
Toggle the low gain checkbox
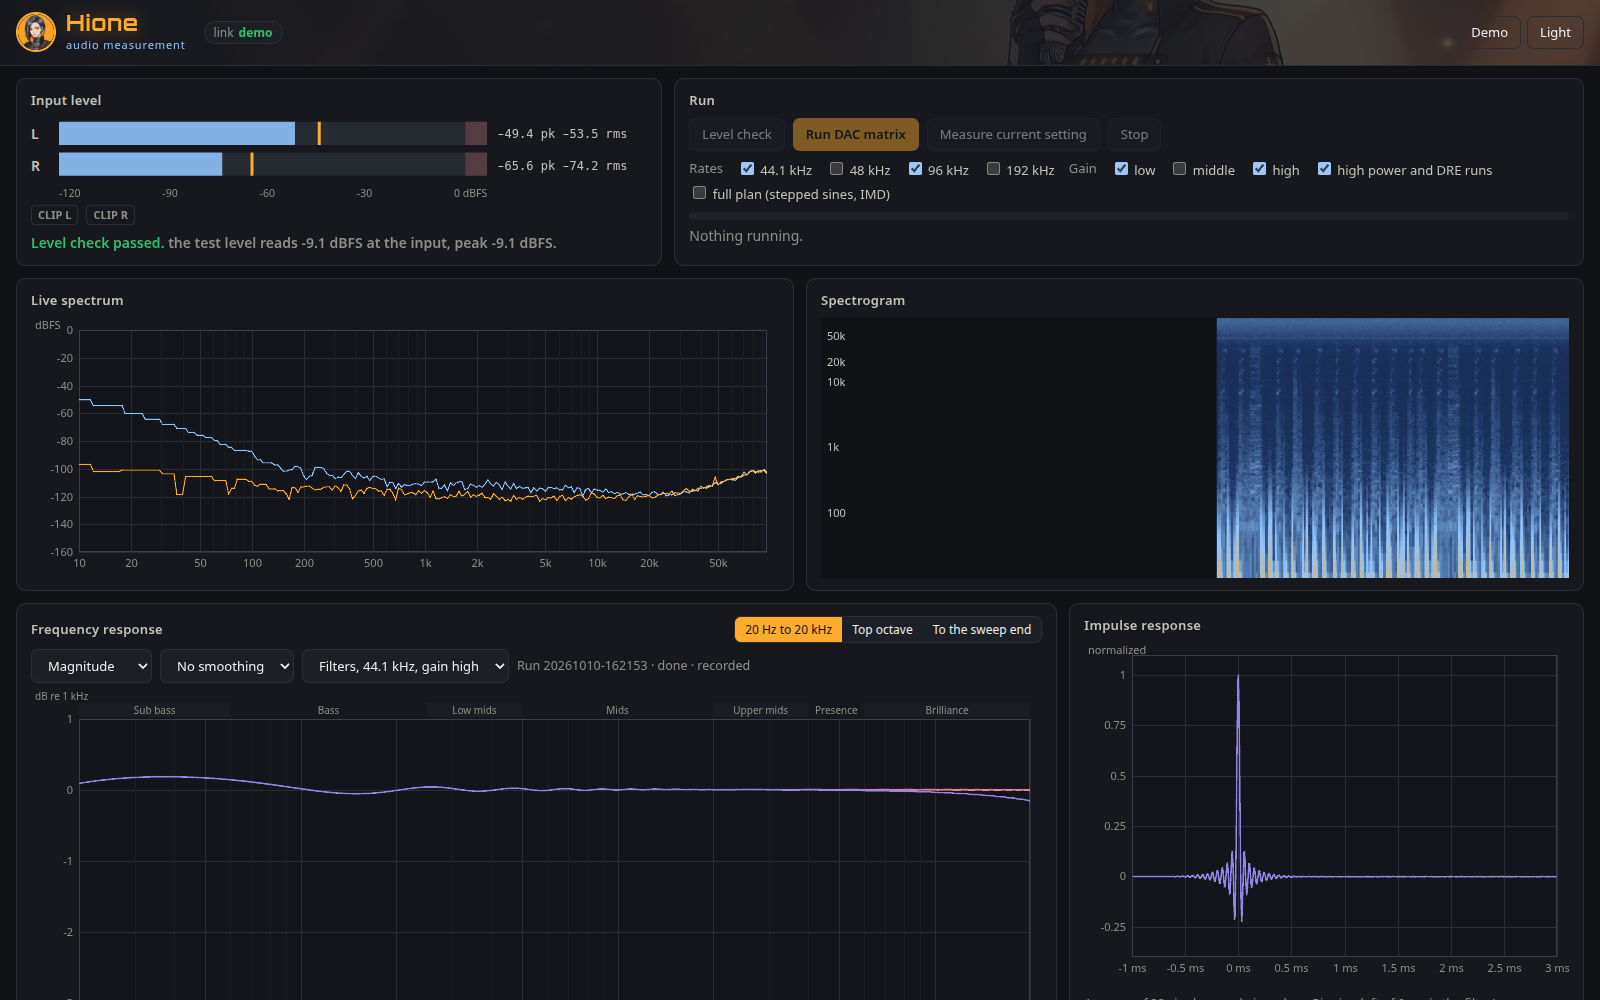1121,169
